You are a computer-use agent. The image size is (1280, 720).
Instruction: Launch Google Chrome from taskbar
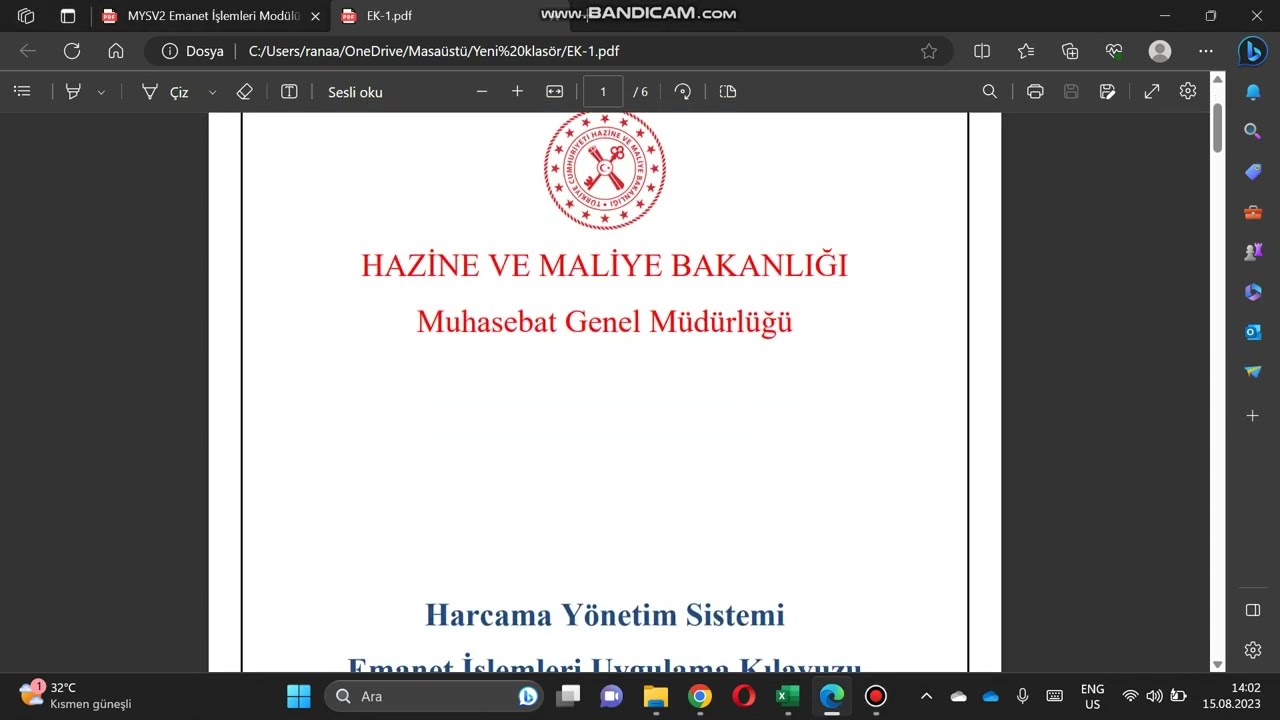tap(700, 696)
